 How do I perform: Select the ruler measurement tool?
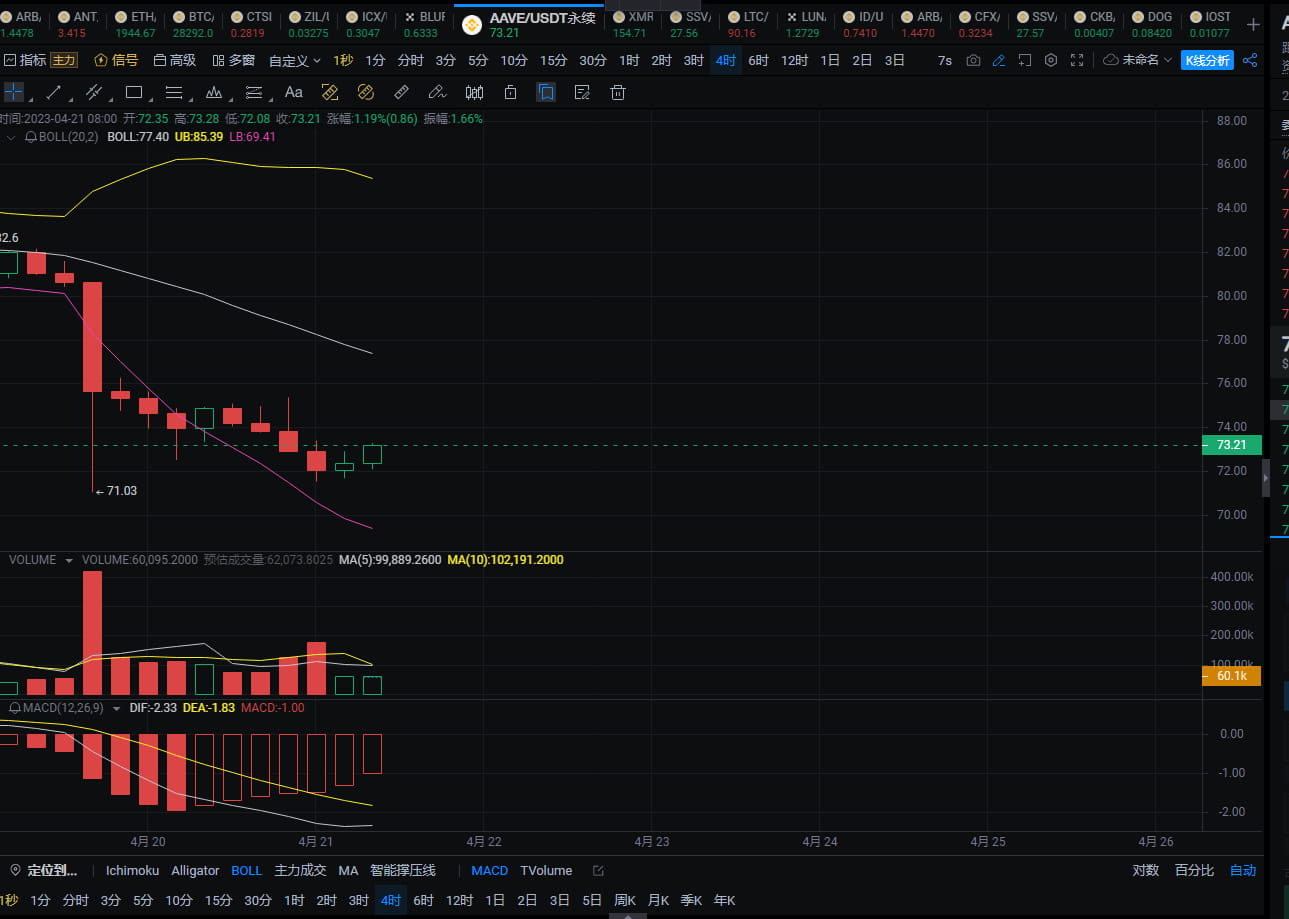coord(401,92)
